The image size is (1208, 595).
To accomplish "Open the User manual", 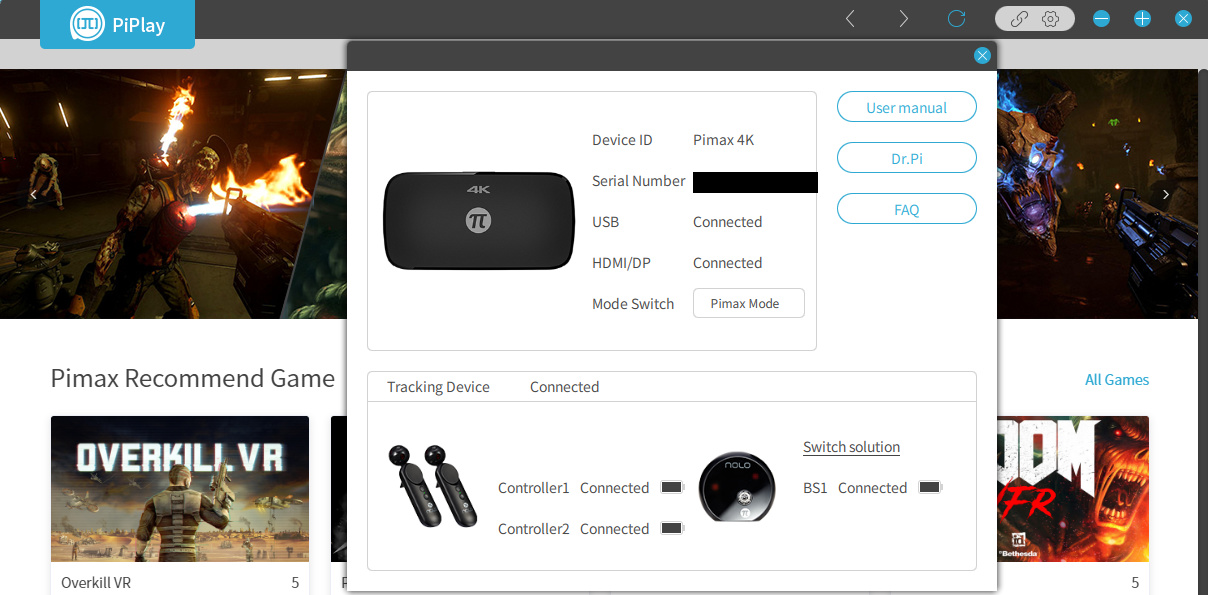I will coord(906,107).
